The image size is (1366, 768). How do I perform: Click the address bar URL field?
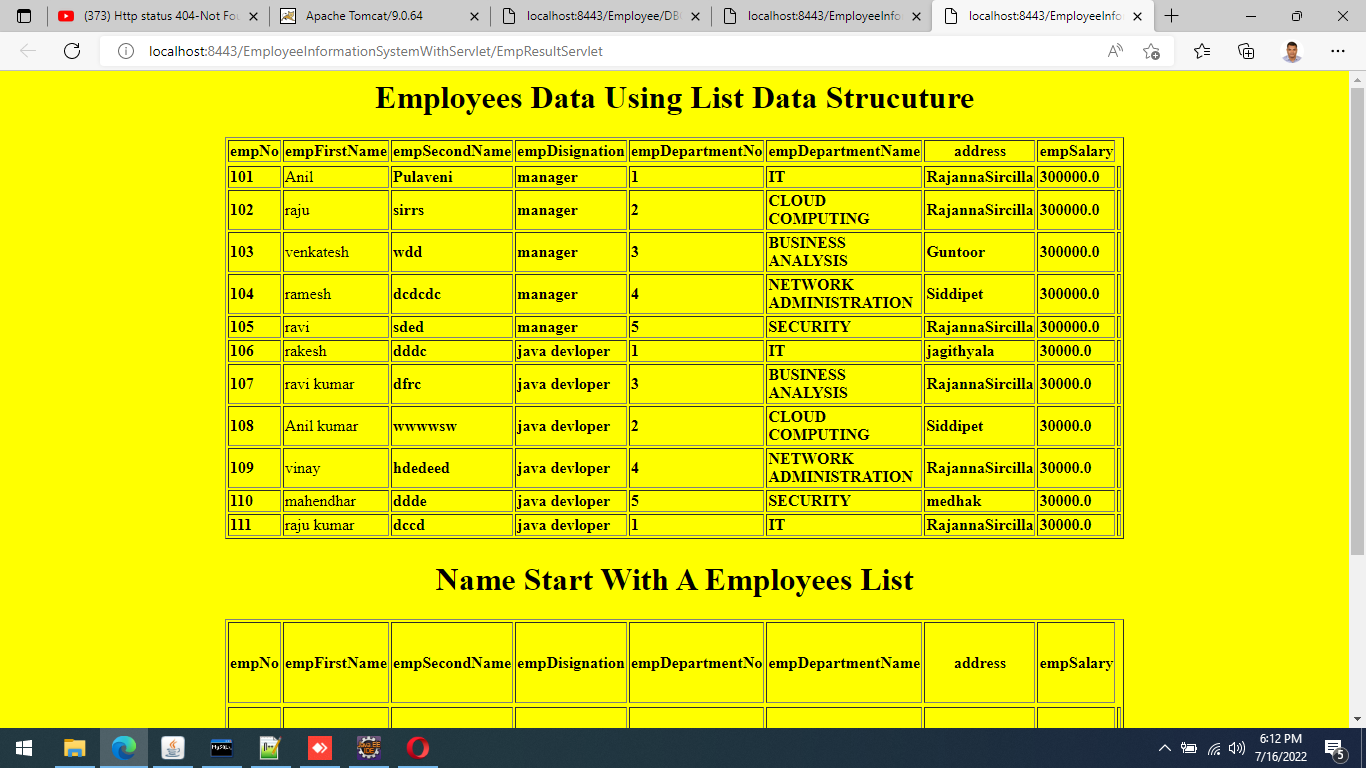(600, 51)
